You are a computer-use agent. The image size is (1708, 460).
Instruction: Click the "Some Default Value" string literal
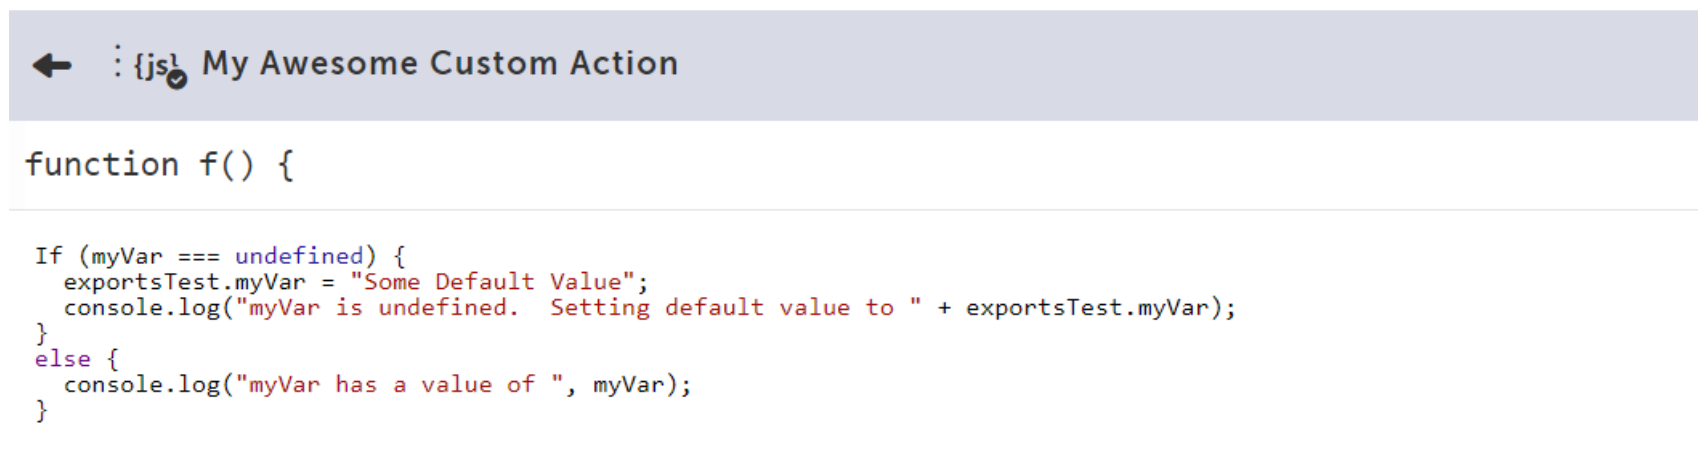click(492, 282)
